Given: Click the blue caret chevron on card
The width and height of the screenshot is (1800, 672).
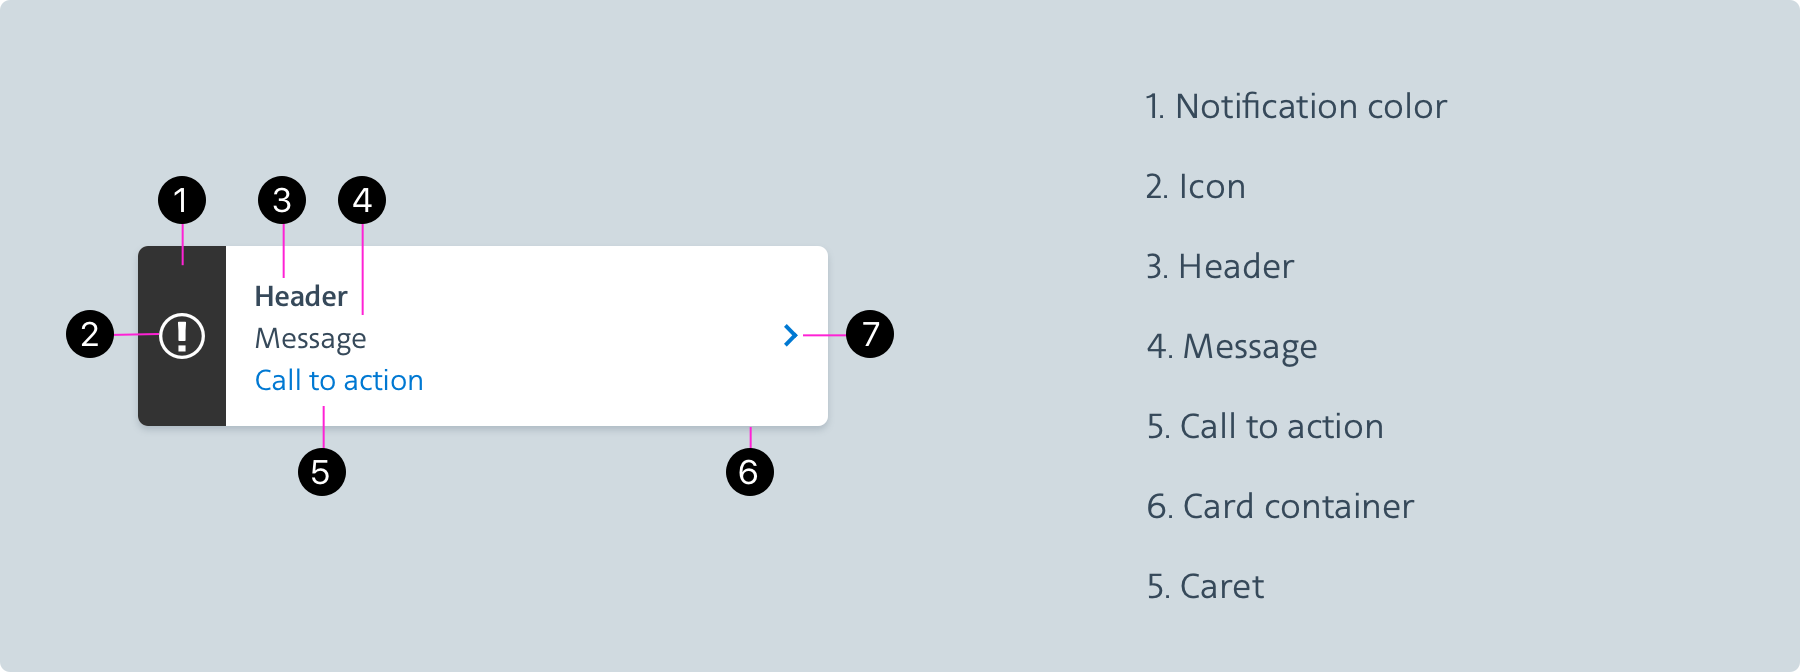Looking at the screenshot, I should [x=790, y=335].
